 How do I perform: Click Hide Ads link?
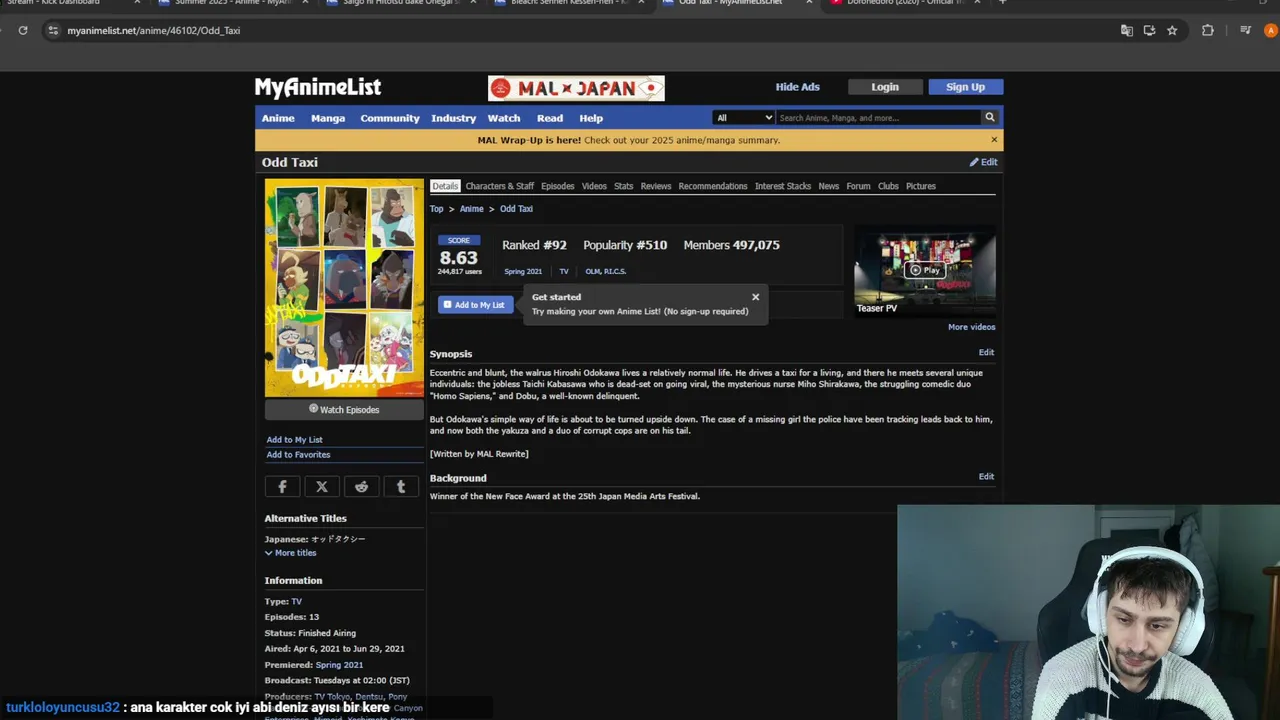pos(798,87)
